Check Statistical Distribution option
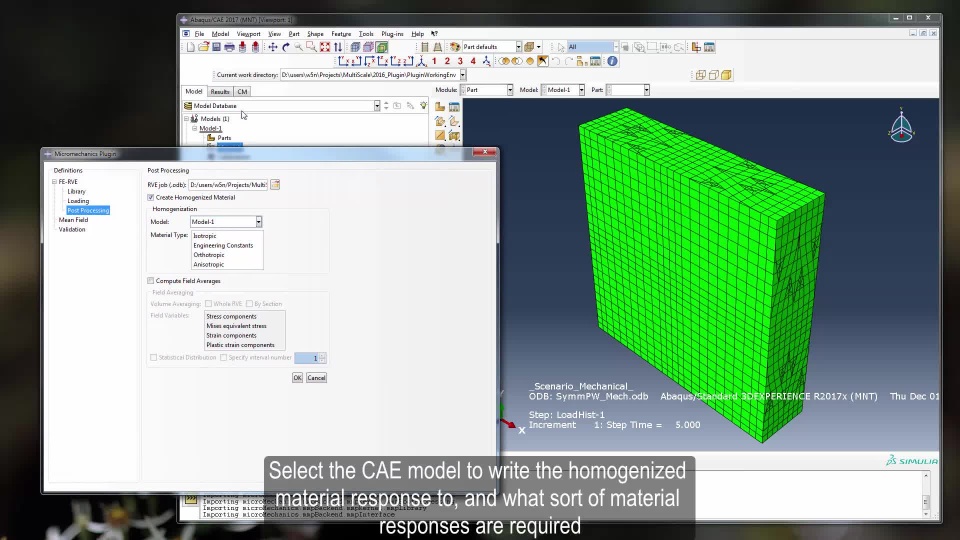 154,358
